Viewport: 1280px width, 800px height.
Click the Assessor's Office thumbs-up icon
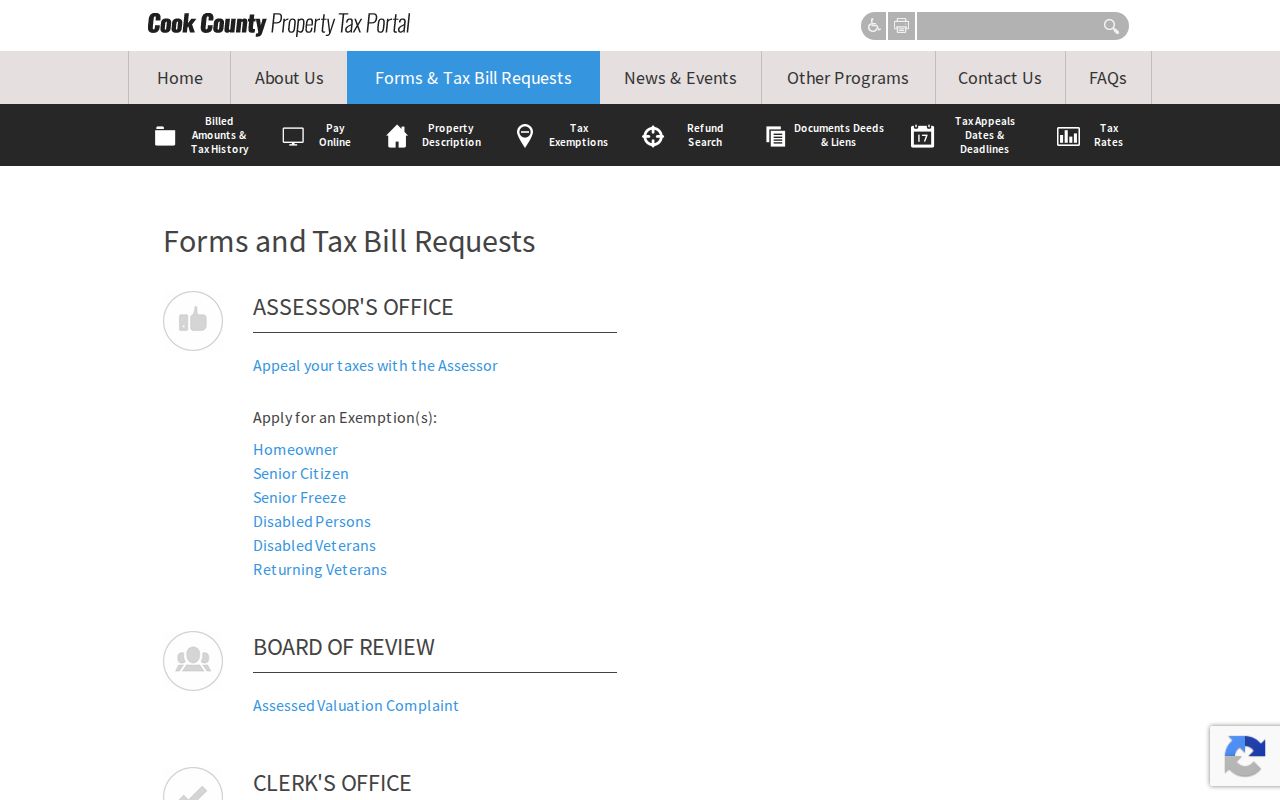coord(193,321)
